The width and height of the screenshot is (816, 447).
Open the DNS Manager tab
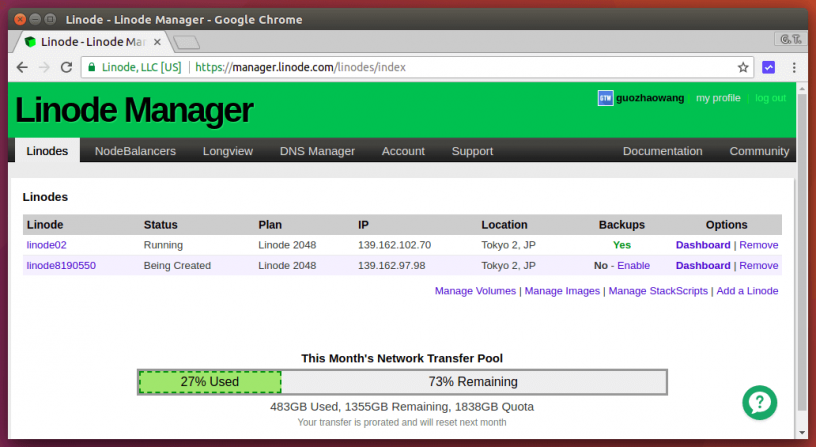[317, 151]
